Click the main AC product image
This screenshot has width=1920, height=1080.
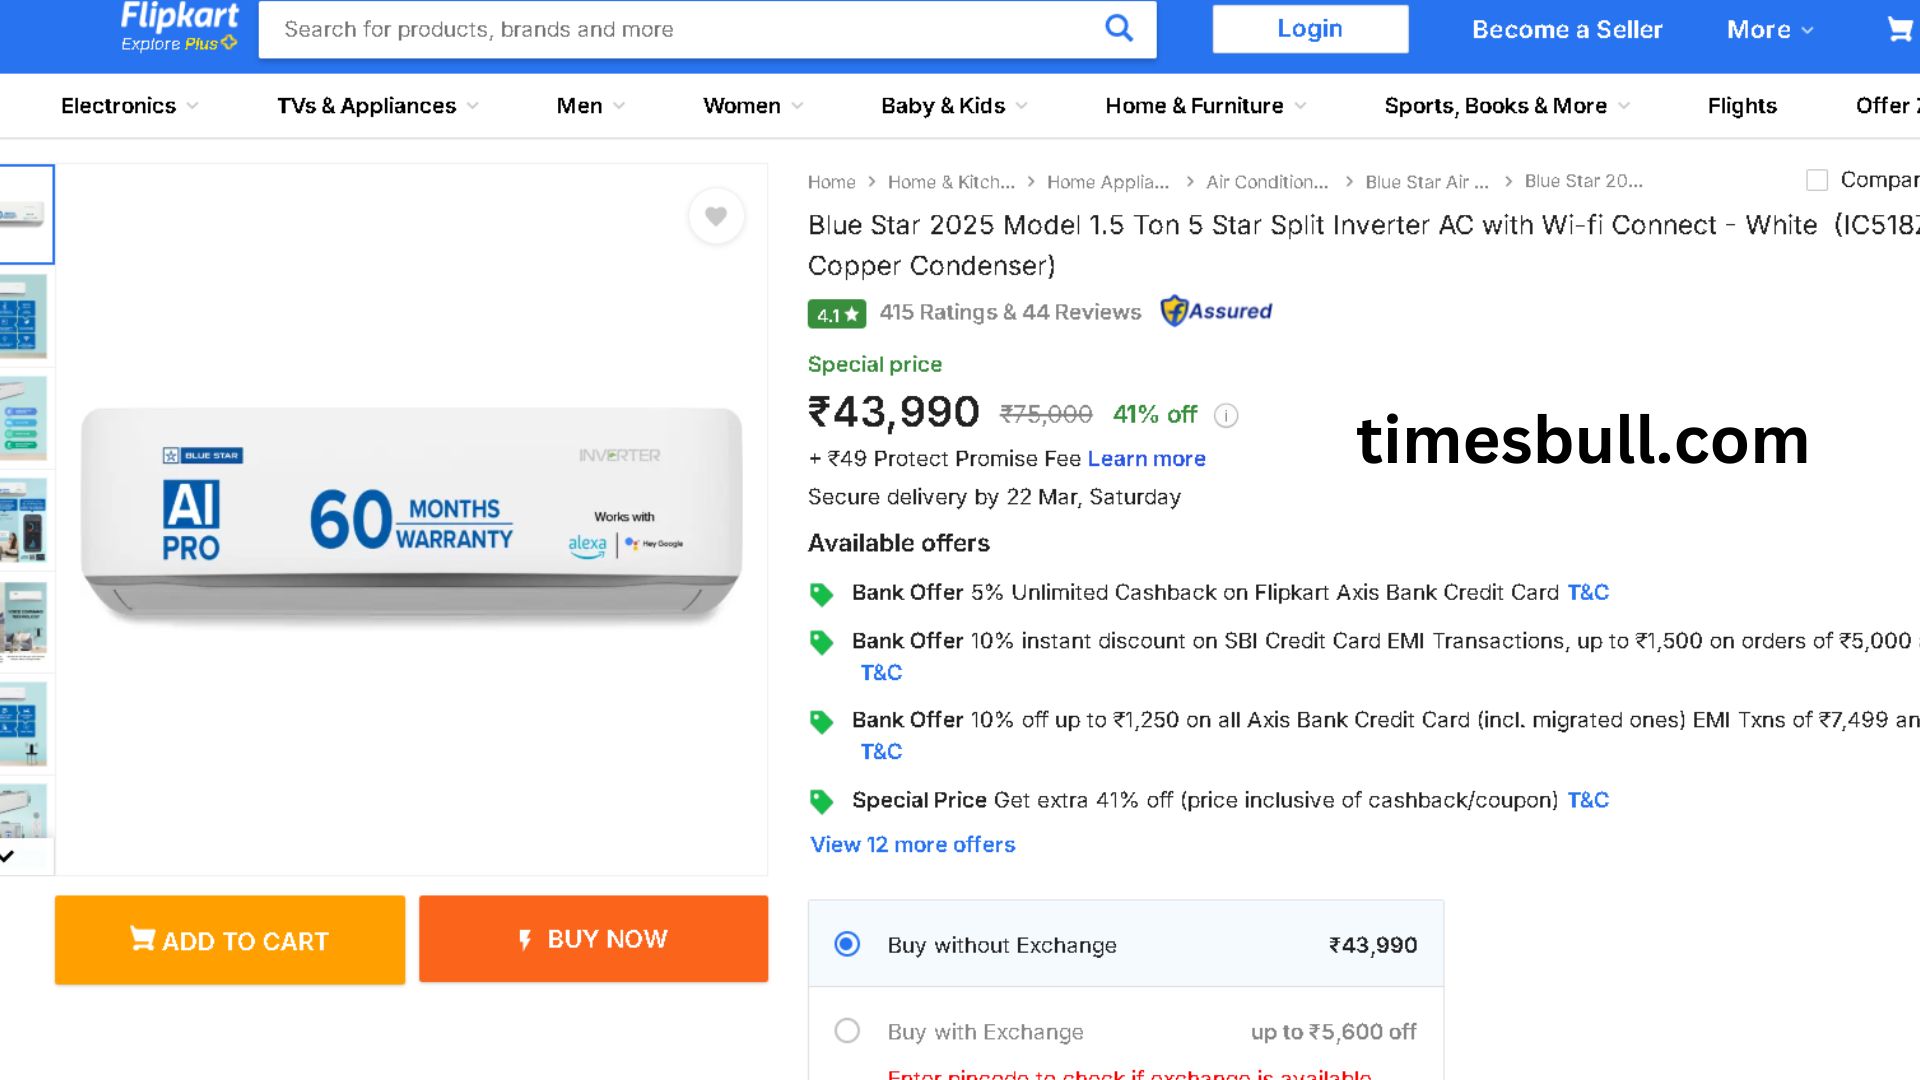point(411,514)
